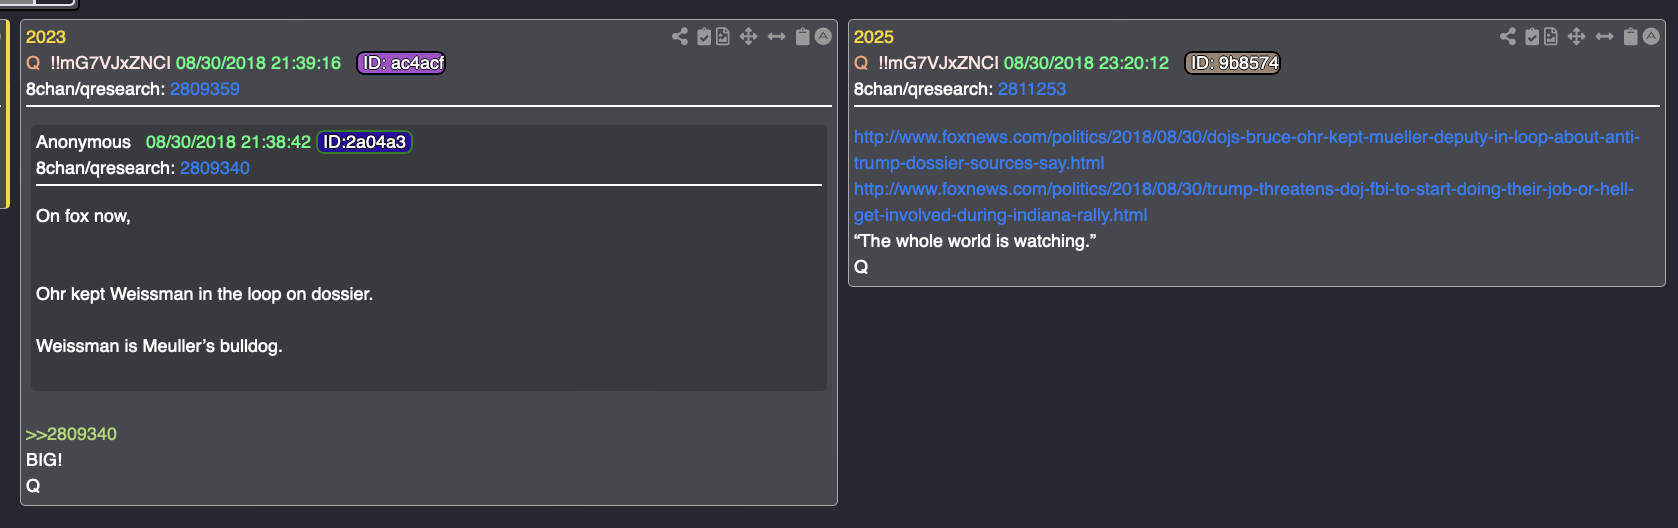1678x528 pixels.
Task: Click the purple ID: ac4acf badge
Action: tap(401, 63)
